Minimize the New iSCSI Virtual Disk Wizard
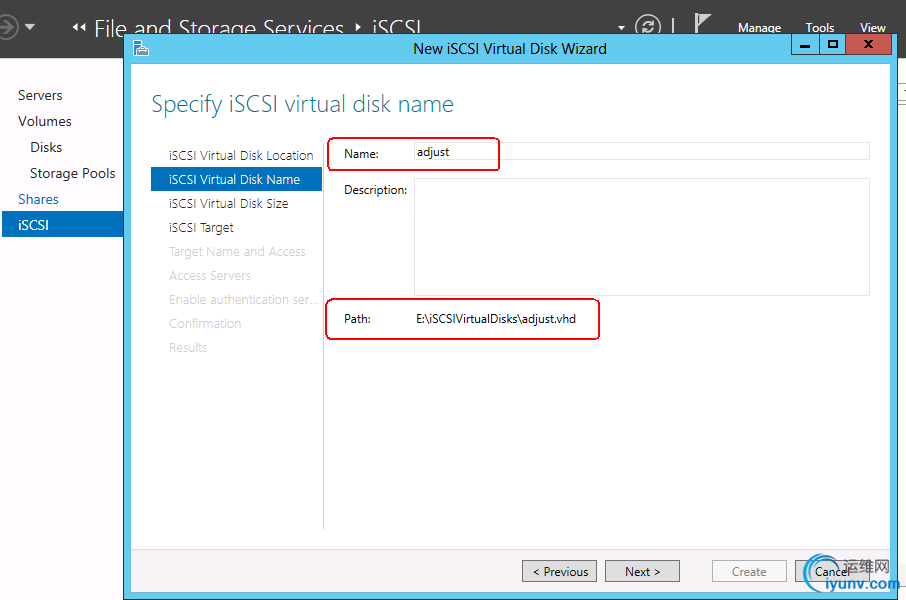The height and width of the screenshot is (600, 906). point(804,45)
